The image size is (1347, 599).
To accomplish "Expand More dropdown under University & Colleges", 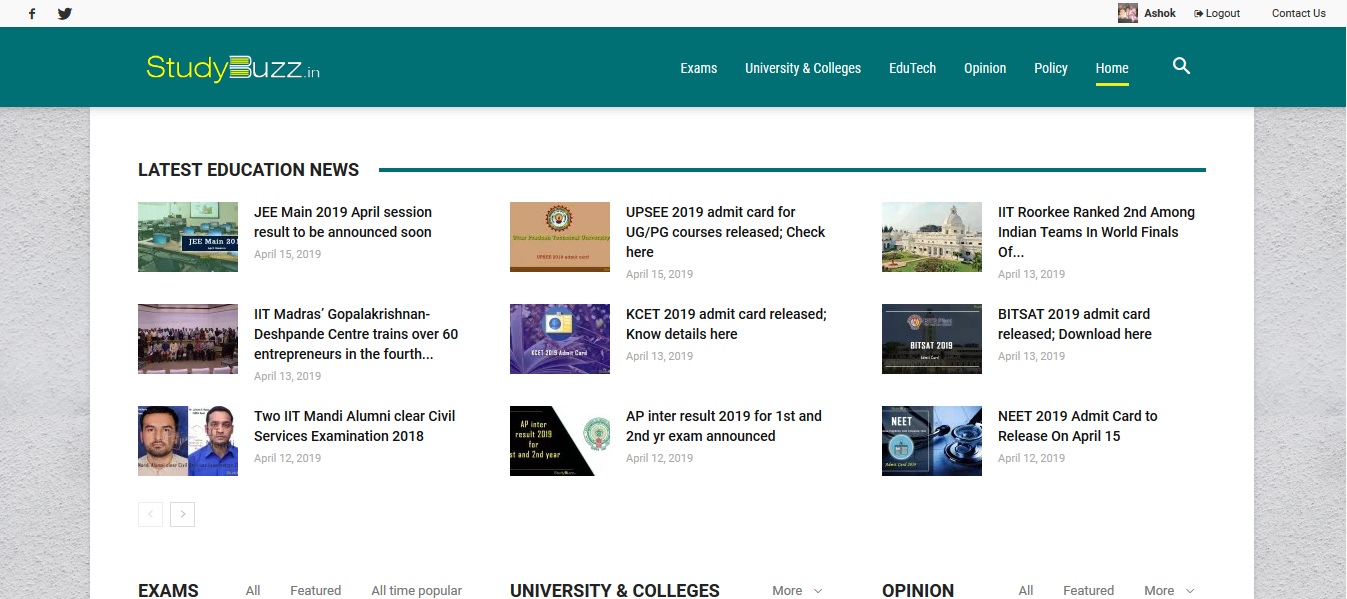I will 797,591.
